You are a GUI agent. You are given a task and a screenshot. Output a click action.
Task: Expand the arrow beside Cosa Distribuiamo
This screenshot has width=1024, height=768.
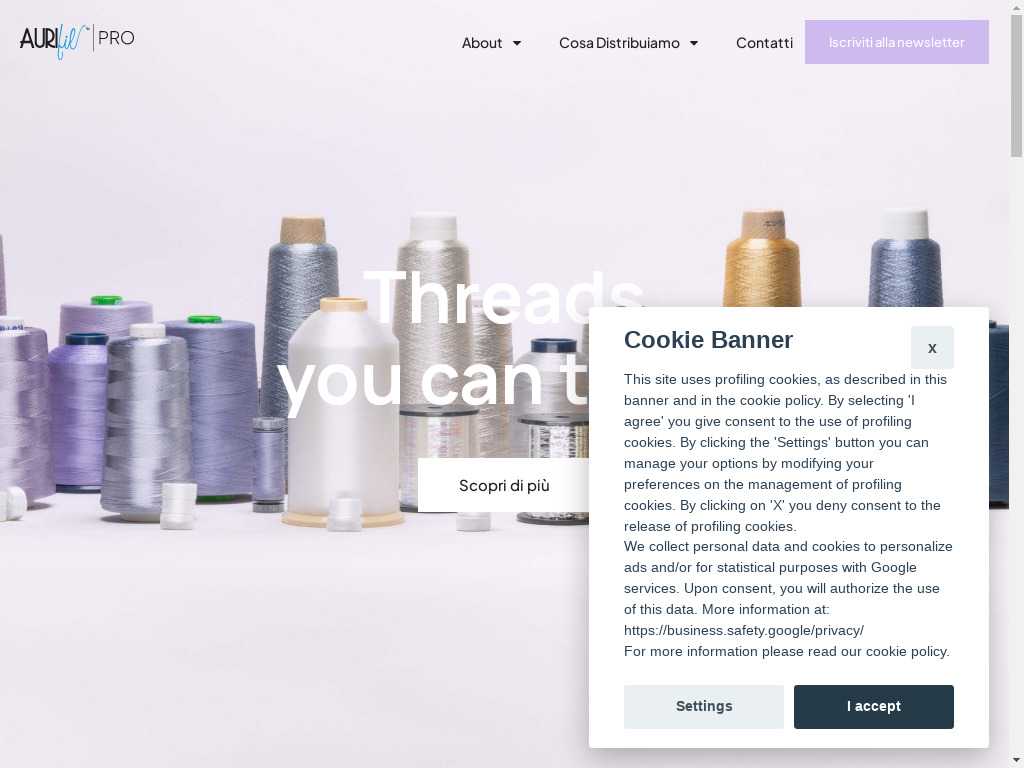(694, 43)
